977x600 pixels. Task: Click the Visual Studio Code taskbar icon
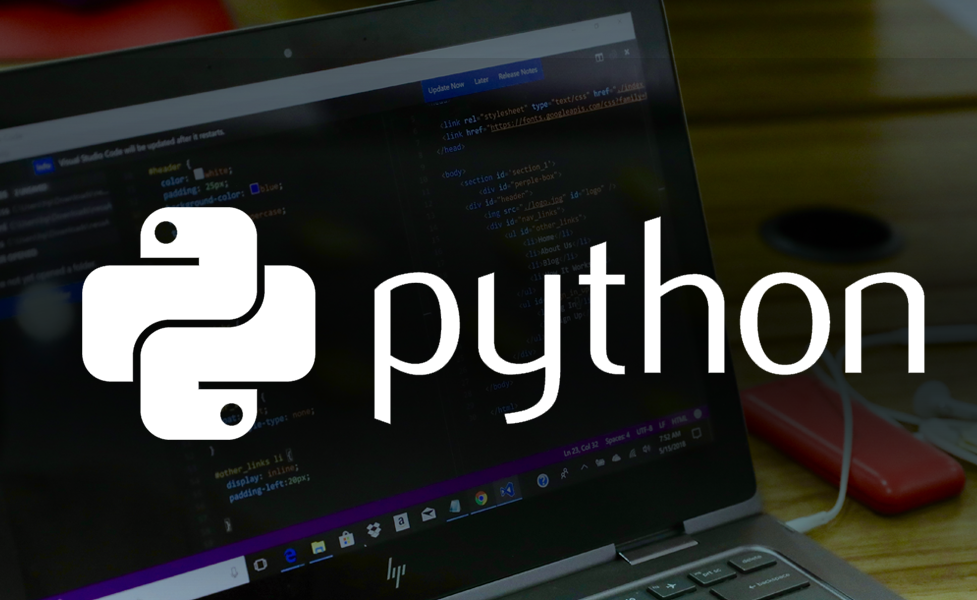[507, 490]
